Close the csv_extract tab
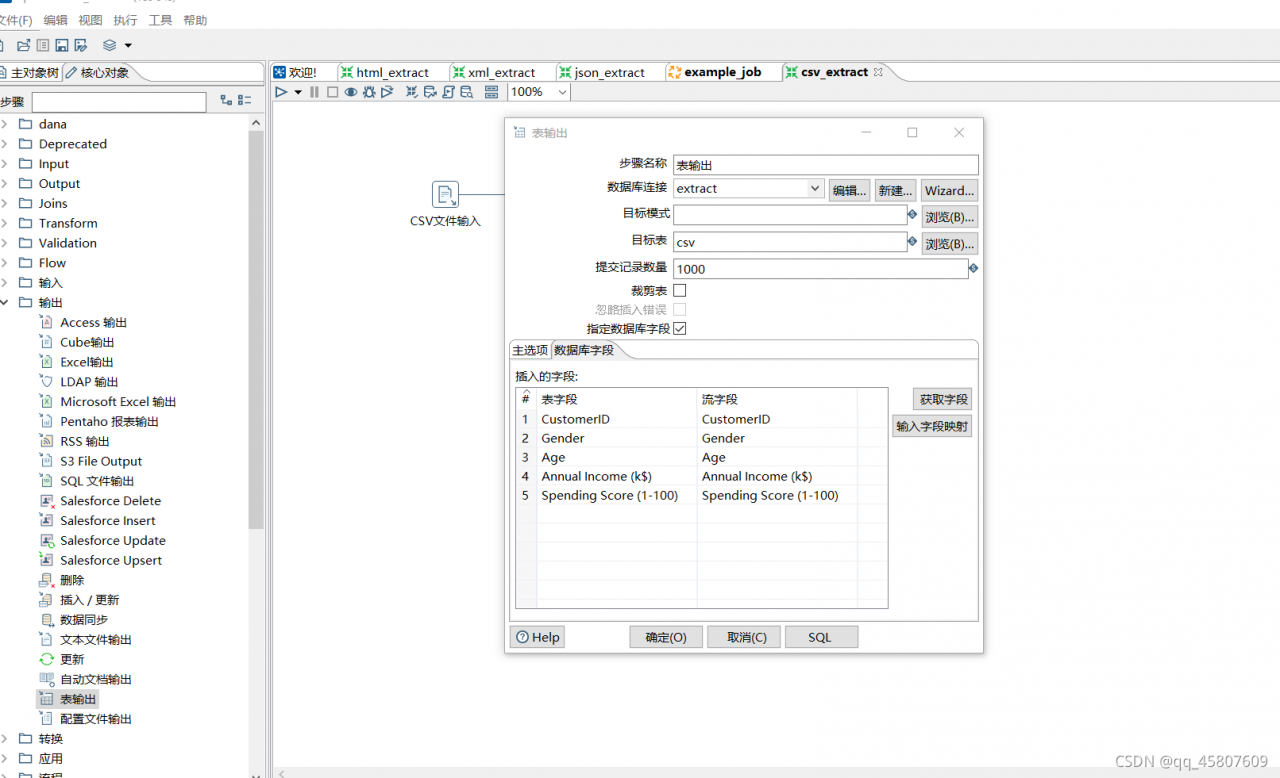This screenshot has width=1280, height=778. [x=878, y=72]
